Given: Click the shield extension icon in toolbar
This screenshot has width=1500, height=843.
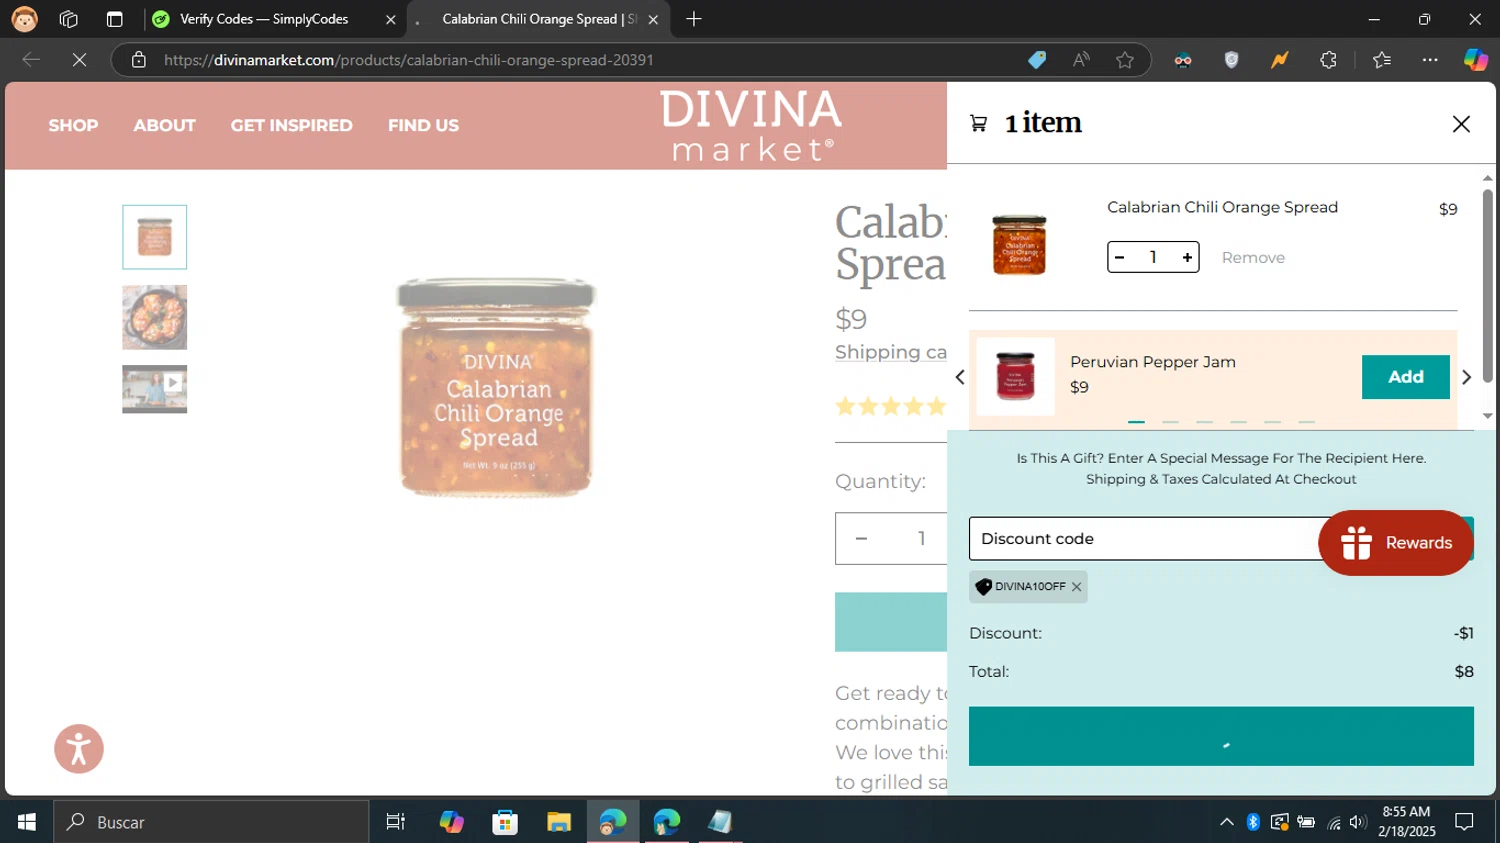Looking at the screenshot, I should 1232,60.
